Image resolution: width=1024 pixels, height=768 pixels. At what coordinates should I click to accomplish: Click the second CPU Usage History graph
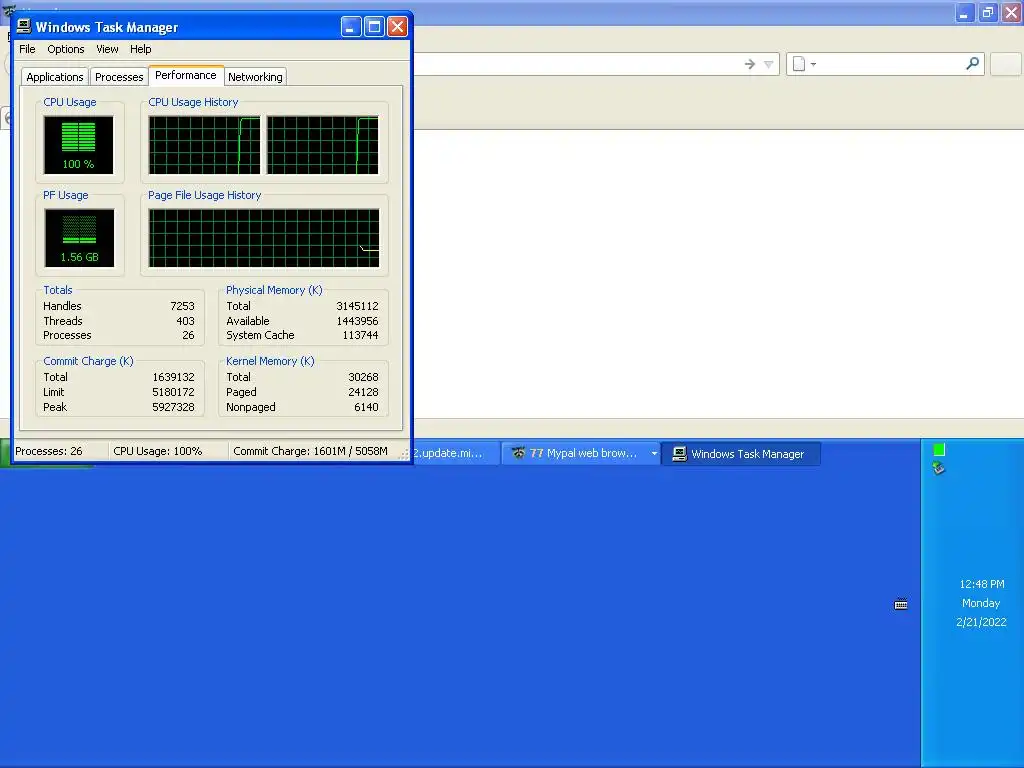pos(323,145)
